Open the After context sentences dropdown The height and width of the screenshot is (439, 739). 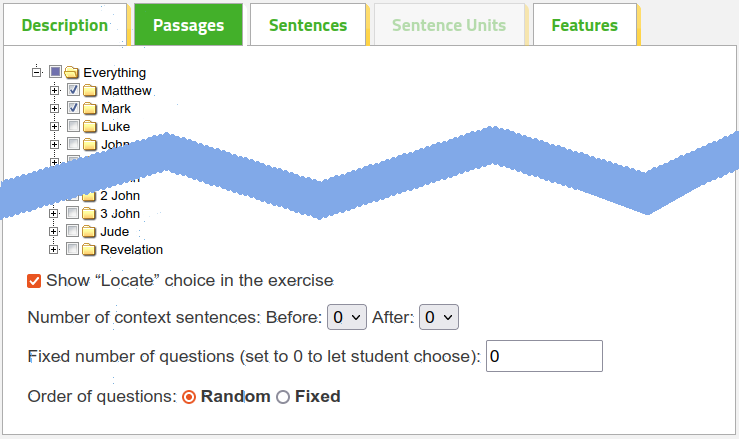click(439, 317)
